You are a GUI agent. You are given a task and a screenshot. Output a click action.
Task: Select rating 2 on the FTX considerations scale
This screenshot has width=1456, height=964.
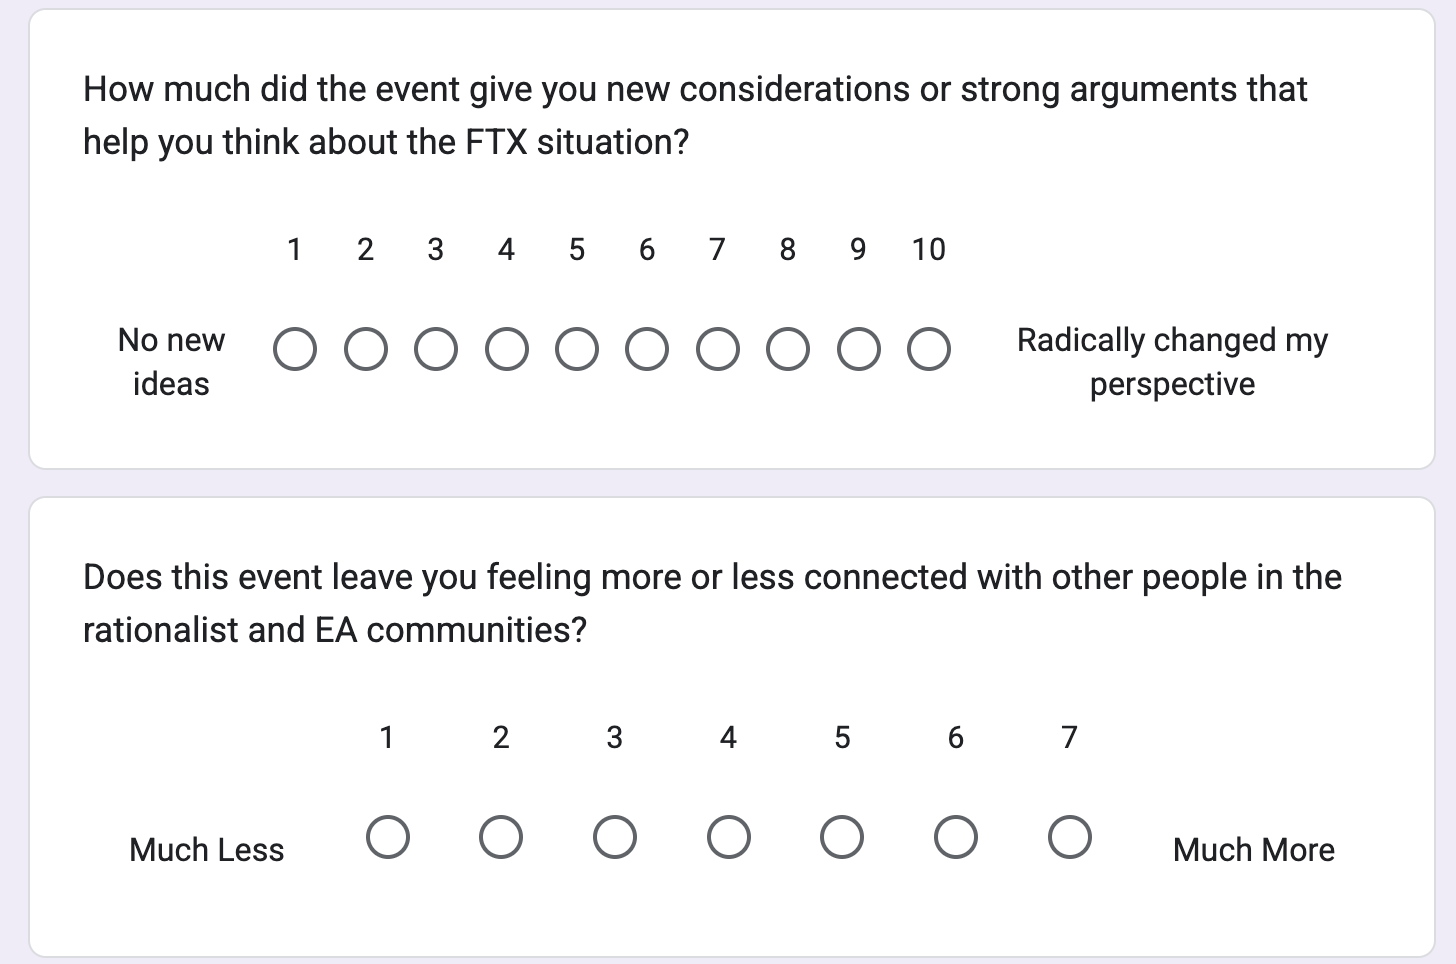click(365, 348)
